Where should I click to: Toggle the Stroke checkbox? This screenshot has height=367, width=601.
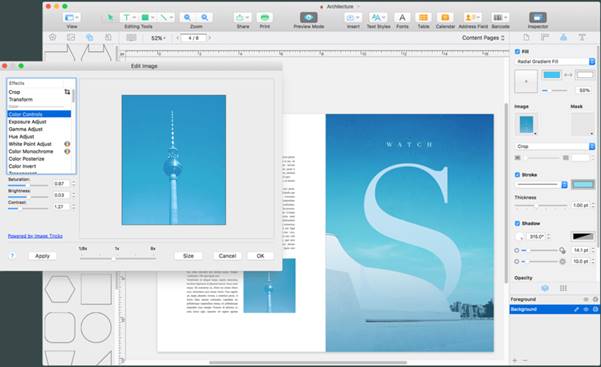[517, 174]
